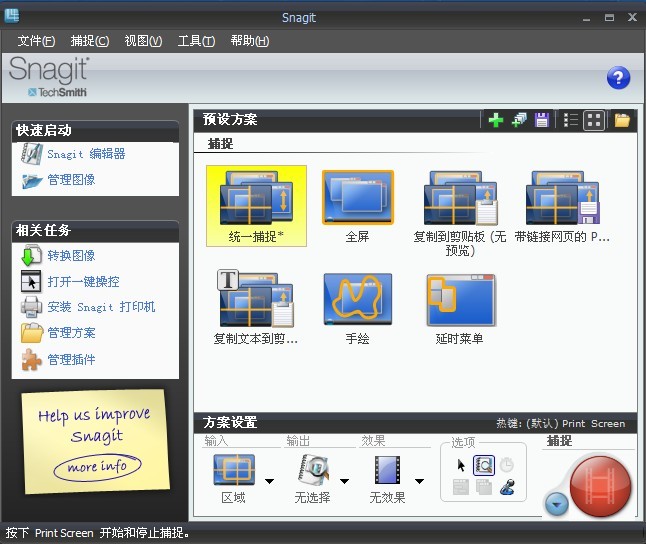Select the 延时菜单 profile
This screenshot has height=544, width=646.
[460, 307]
